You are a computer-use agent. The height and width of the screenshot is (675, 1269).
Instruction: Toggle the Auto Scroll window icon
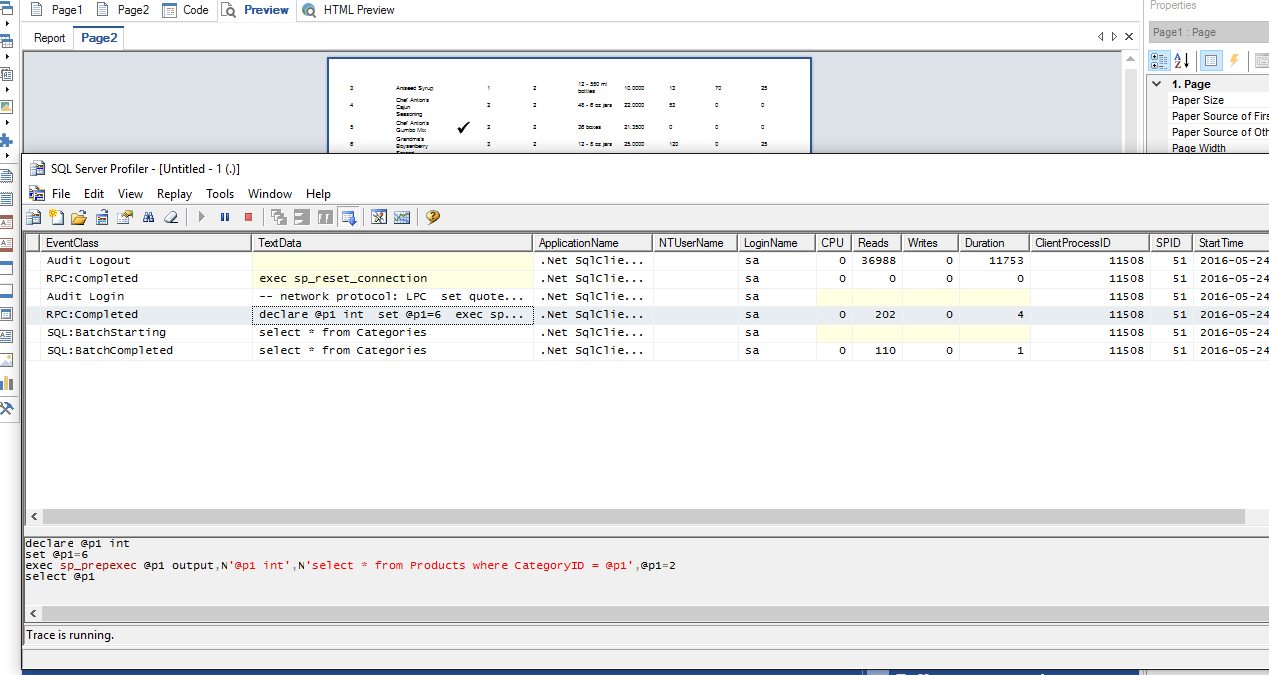click(348, 217)
